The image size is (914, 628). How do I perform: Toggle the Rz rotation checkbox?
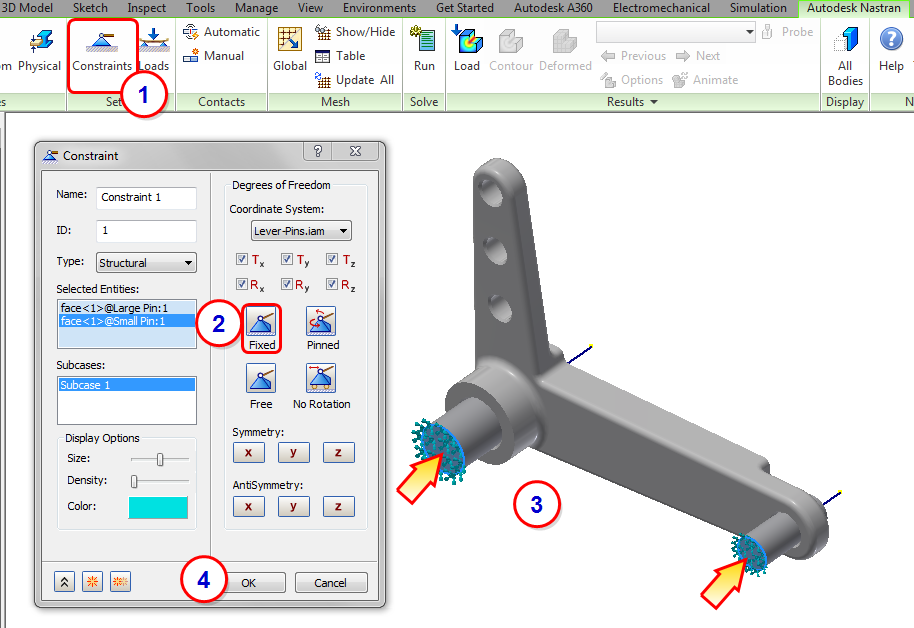(332, 284)
